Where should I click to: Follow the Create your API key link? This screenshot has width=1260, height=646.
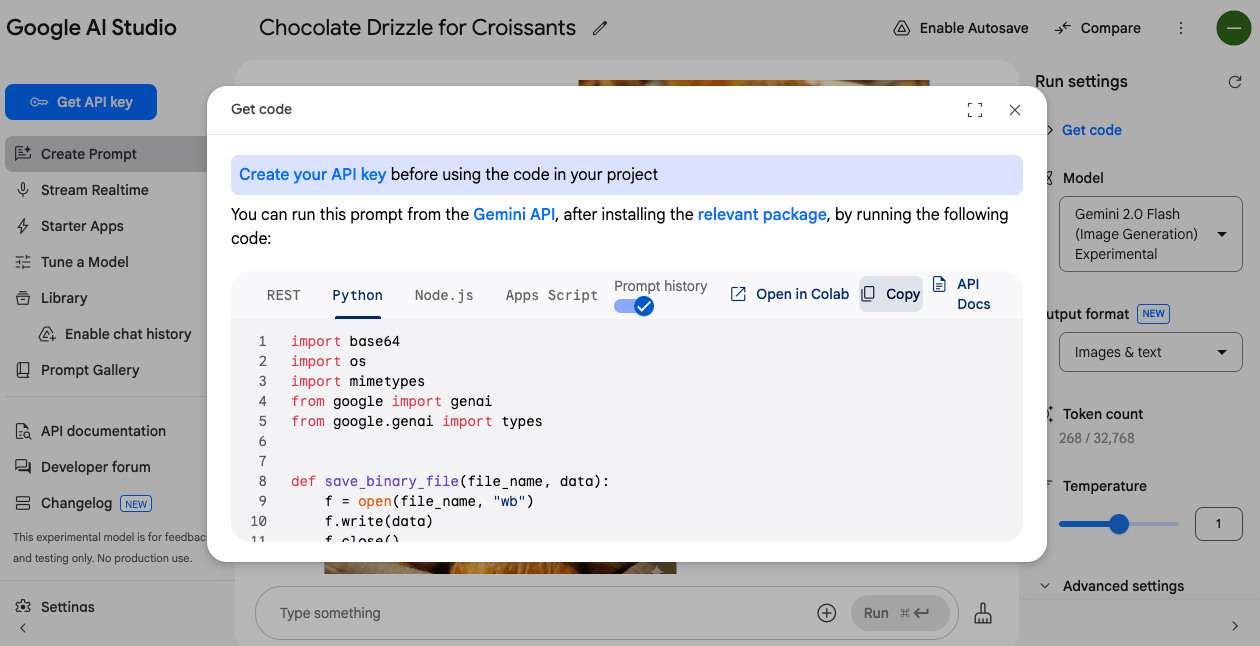click(x=312, y=174)
